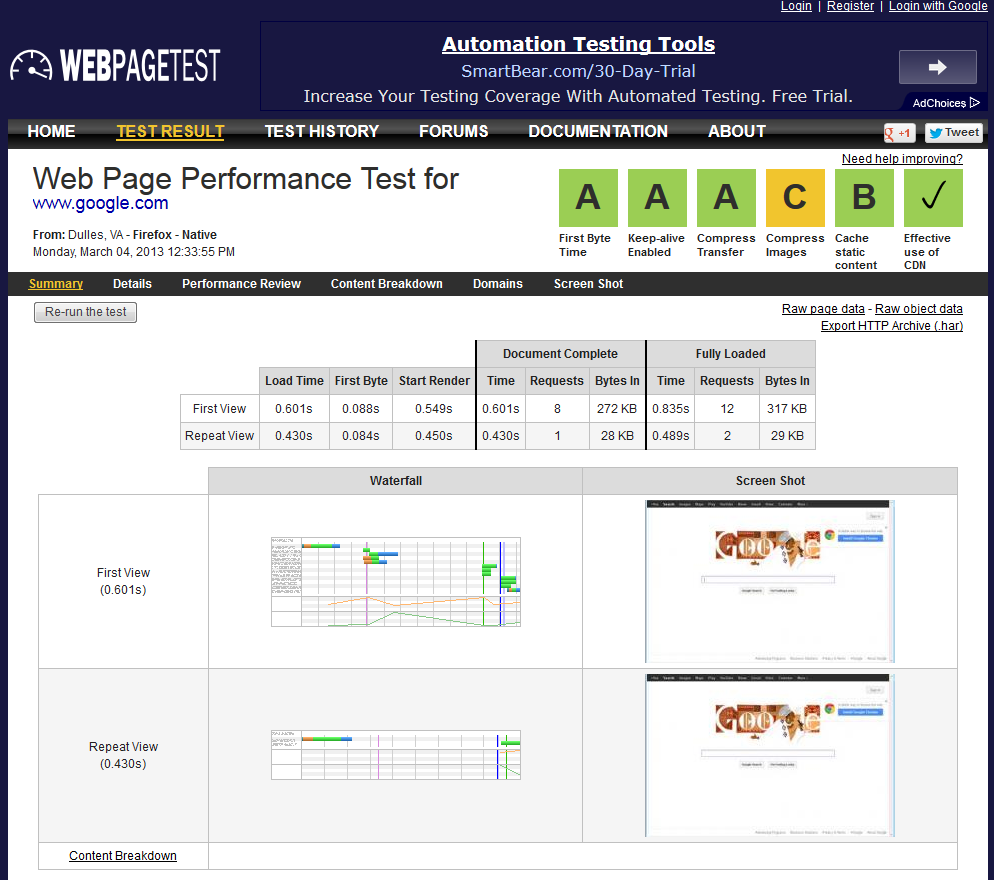Click the Re-run the test button
The height and width of the screenshot is (880, 994).
86,312
